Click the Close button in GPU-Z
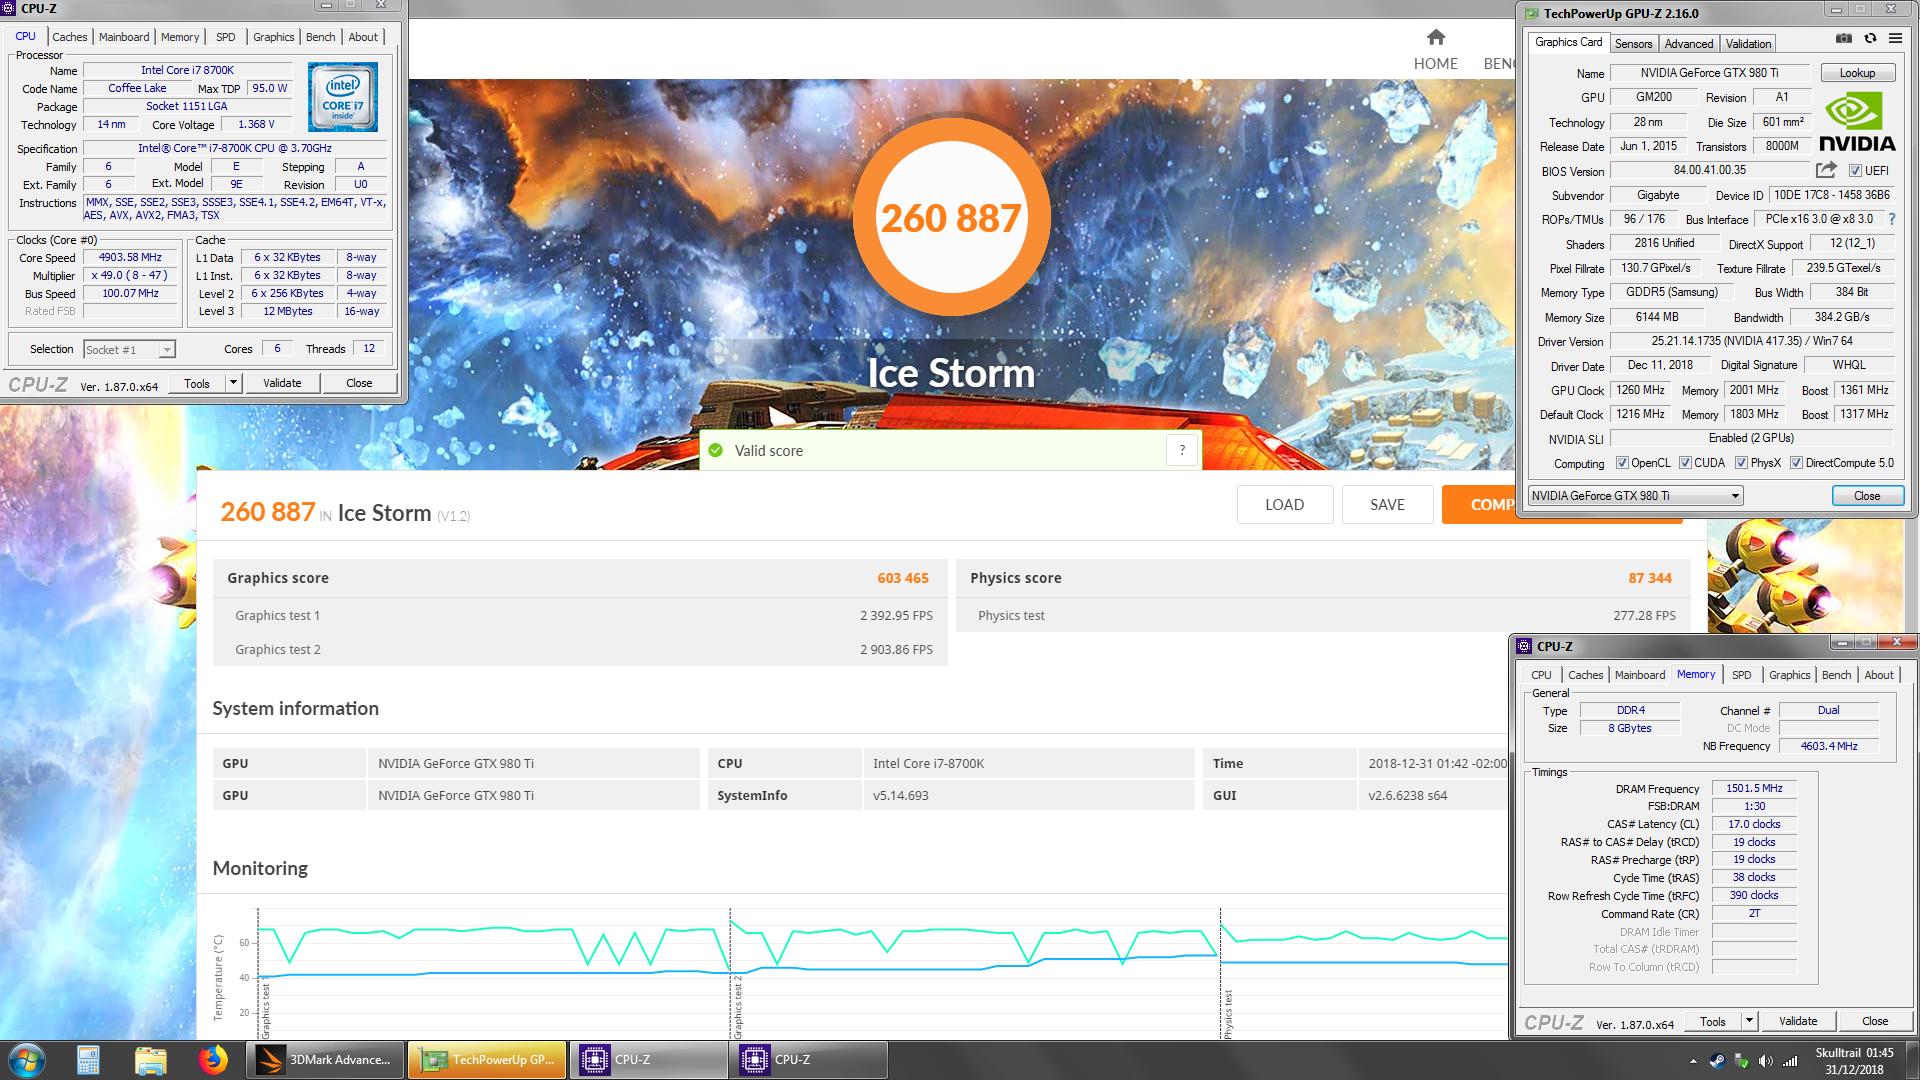This screenshot has width=1920, height=1080. (x=1867, y=496)
